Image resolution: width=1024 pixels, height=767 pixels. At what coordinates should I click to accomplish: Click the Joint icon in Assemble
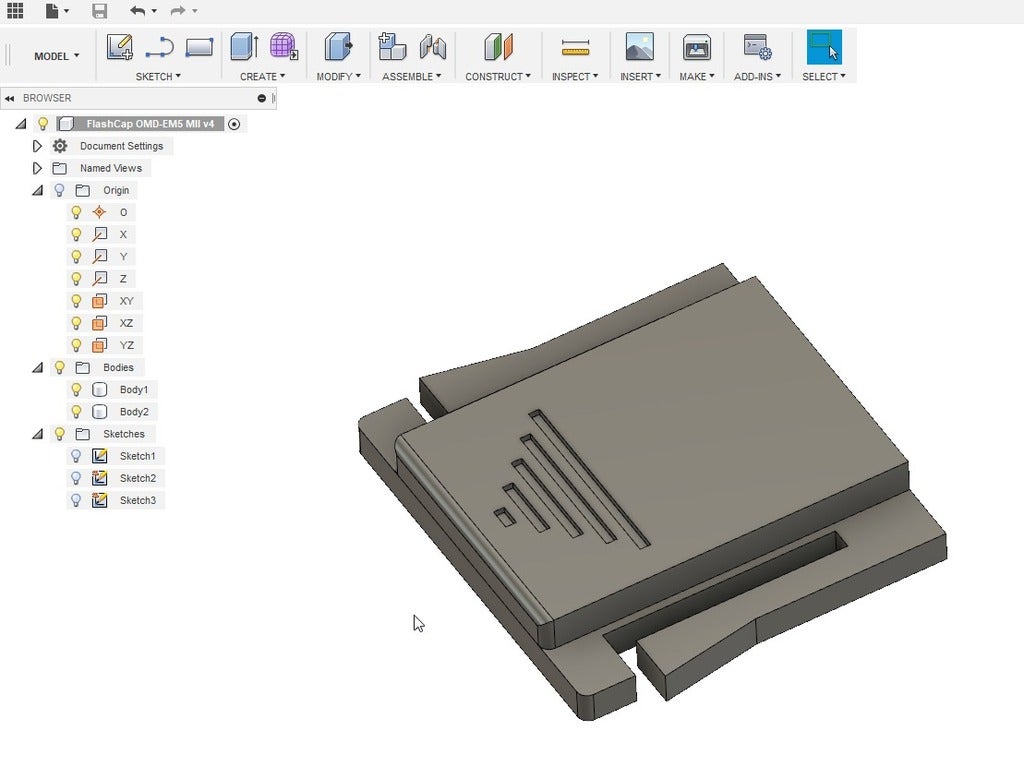point(432,47)
